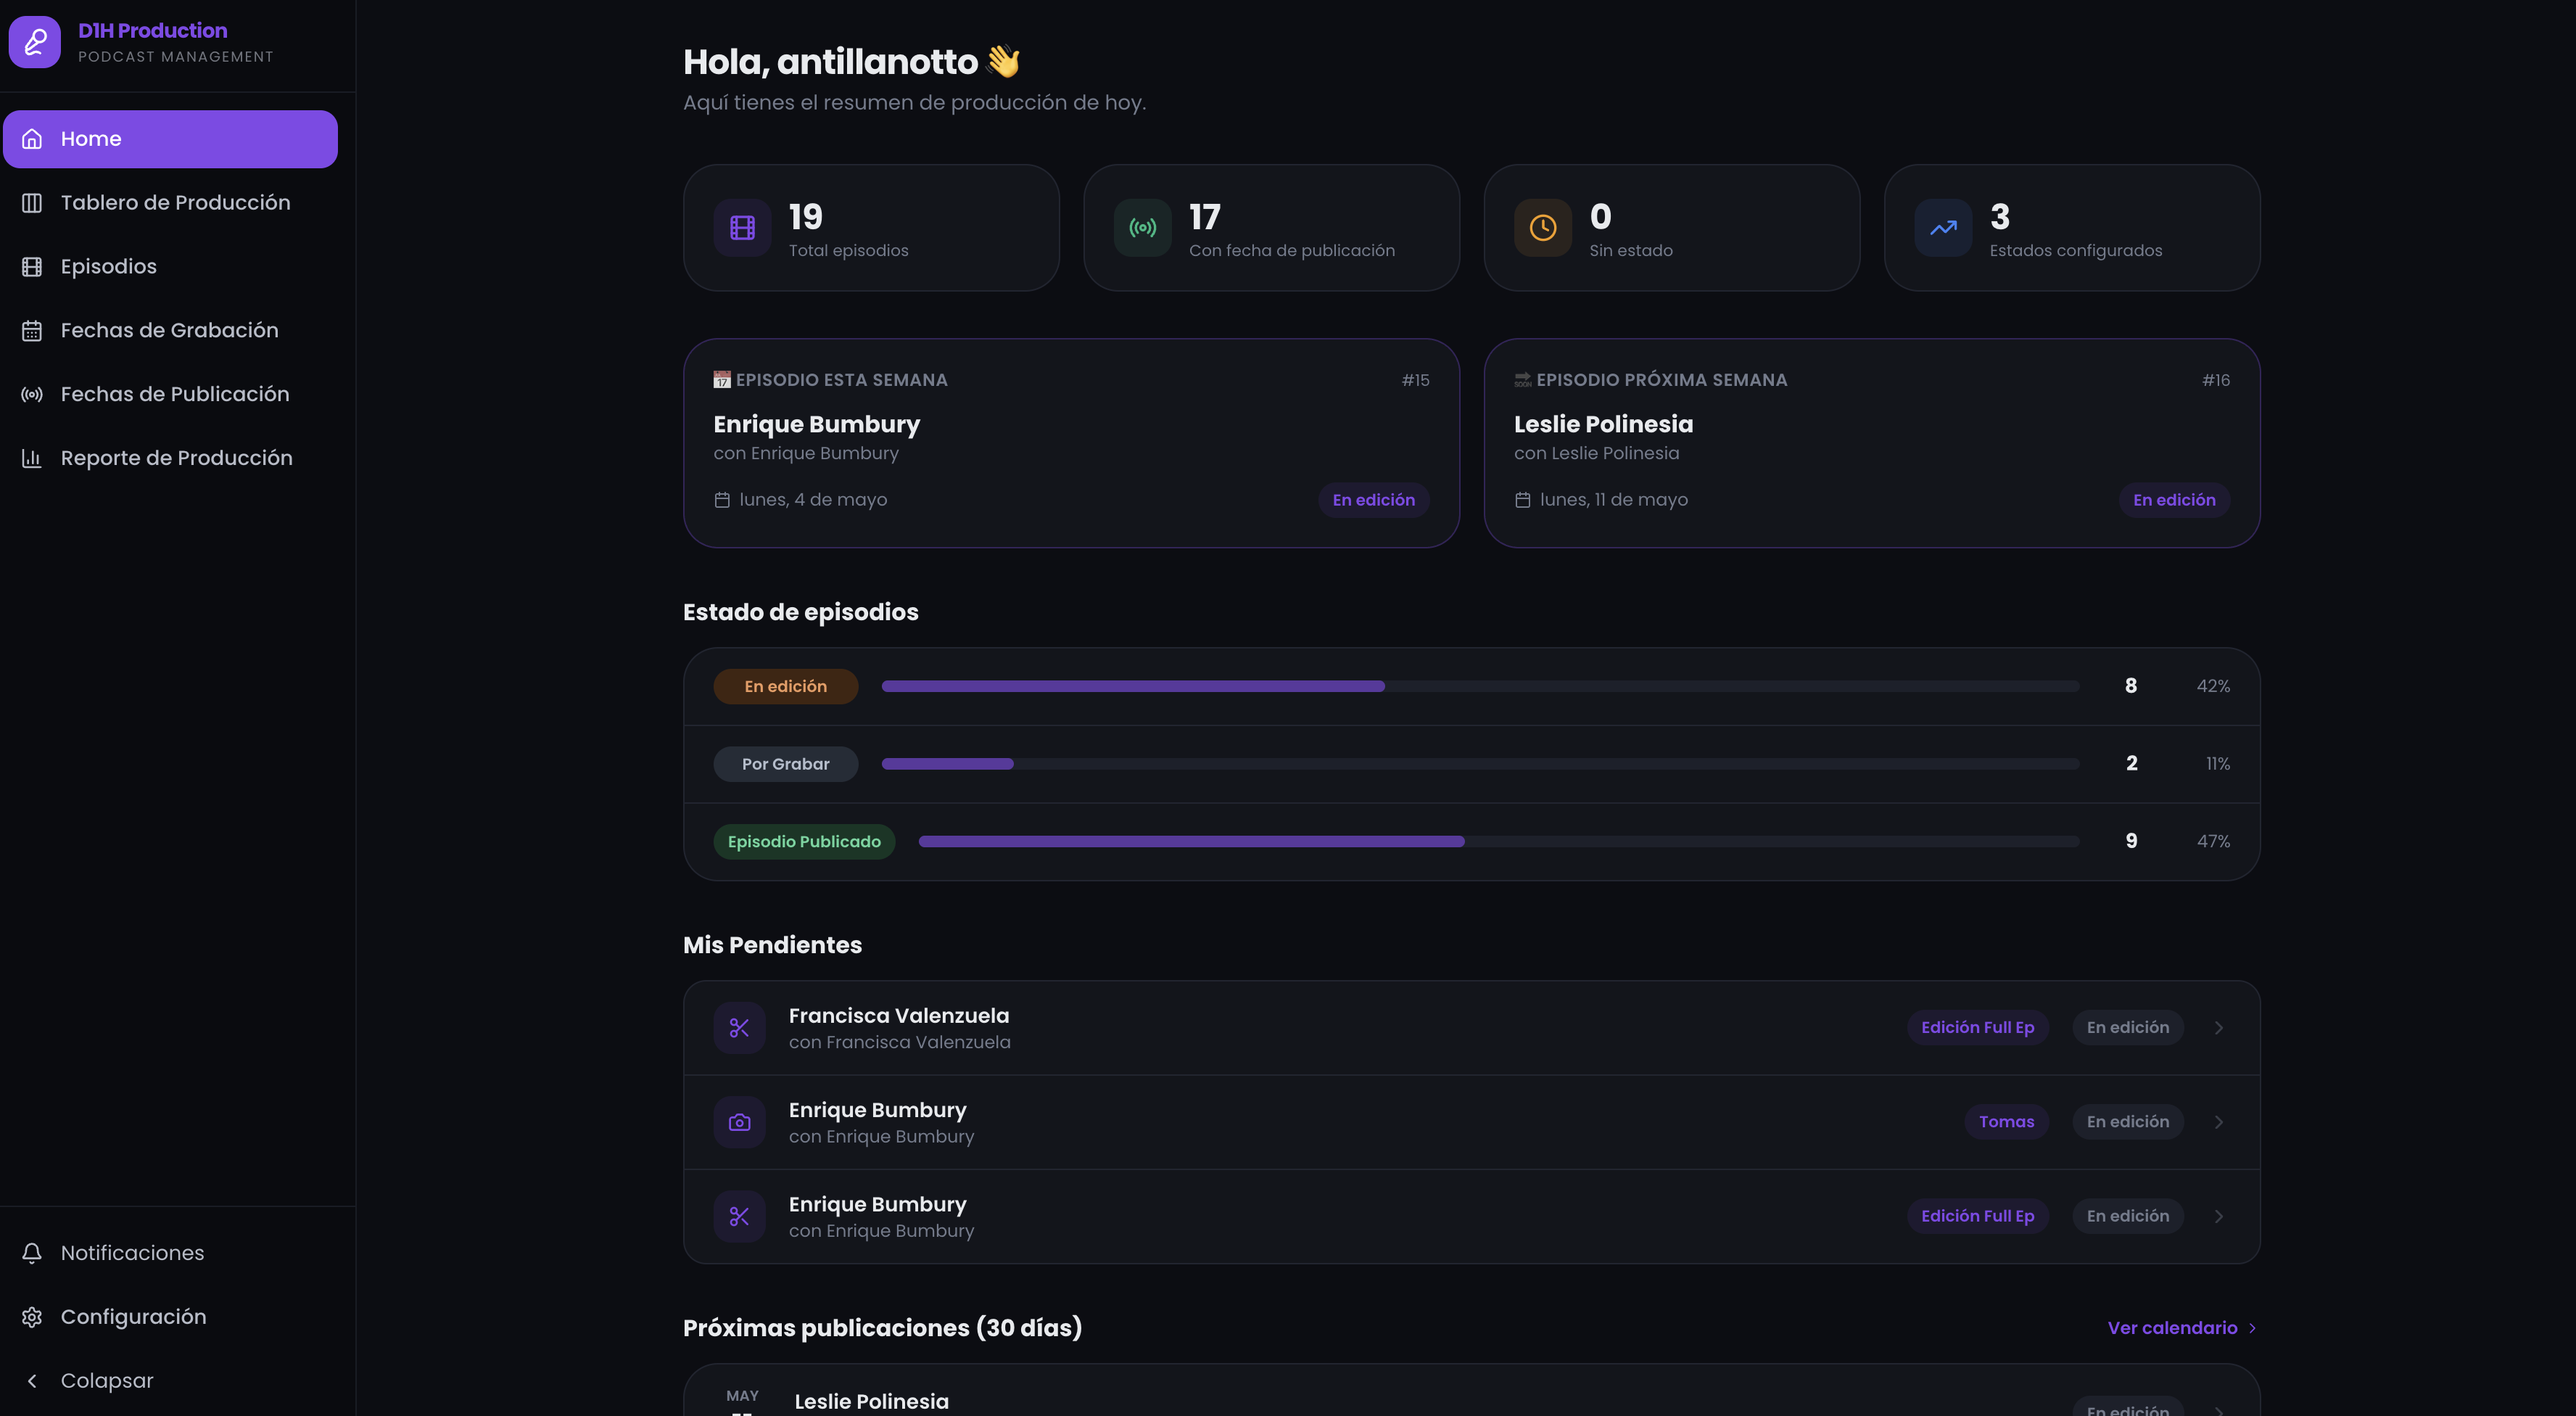Screen dimensions: 2576x1416
Task: Click the En edición badge on episode #15 card
Action: (1373, 500)
